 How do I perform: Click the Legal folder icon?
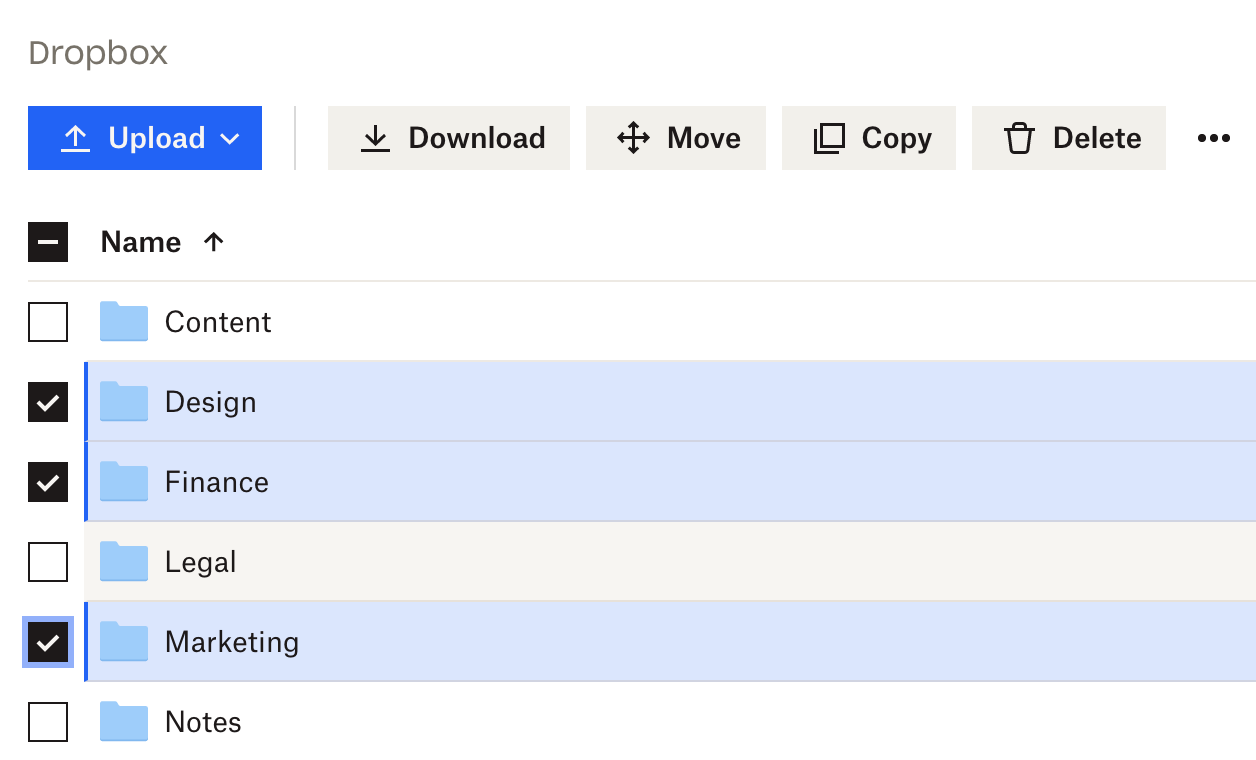coord(124,562)
